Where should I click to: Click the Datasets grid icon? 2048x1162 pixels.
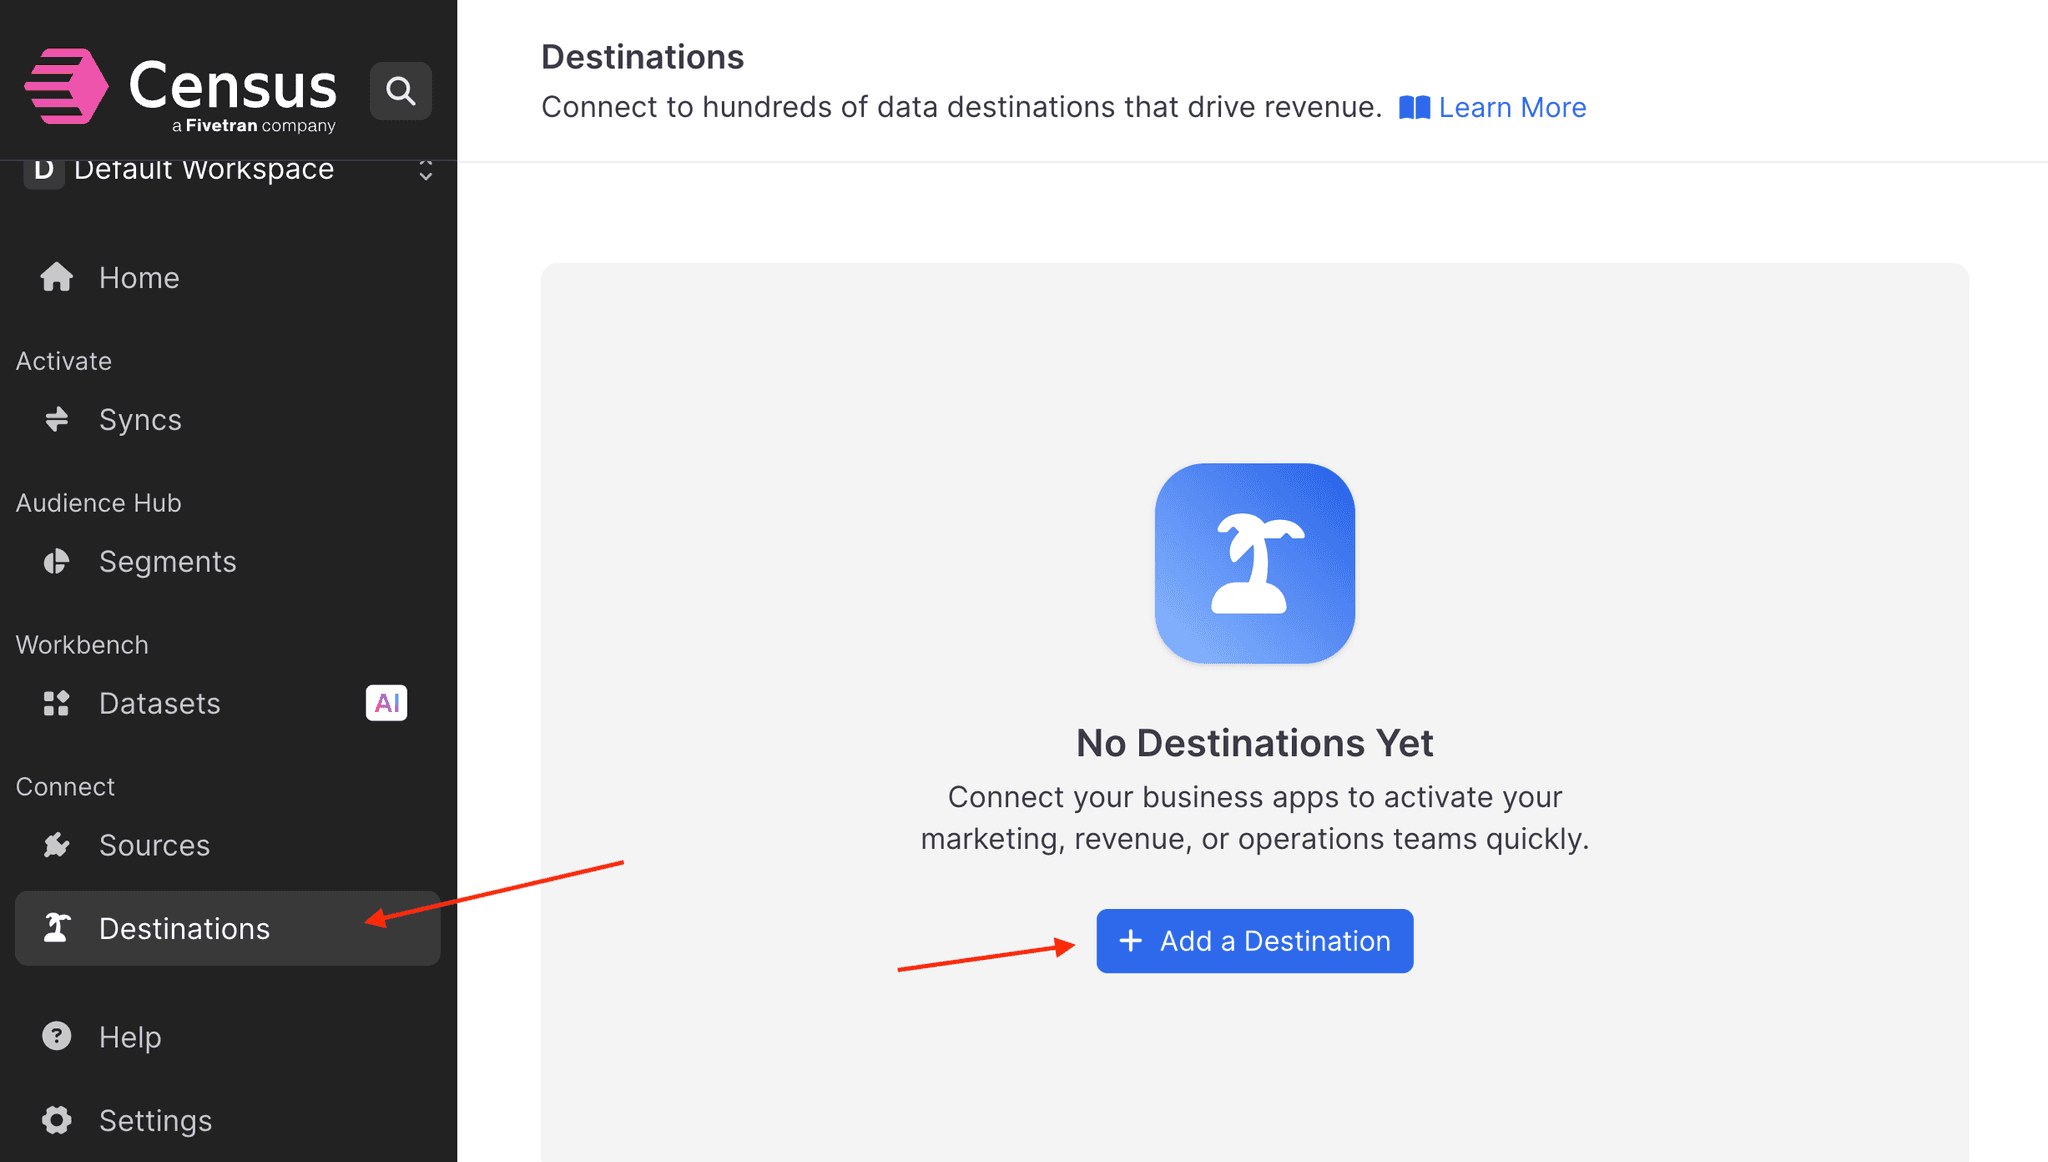pyautogui.click(x=57, y=702)
